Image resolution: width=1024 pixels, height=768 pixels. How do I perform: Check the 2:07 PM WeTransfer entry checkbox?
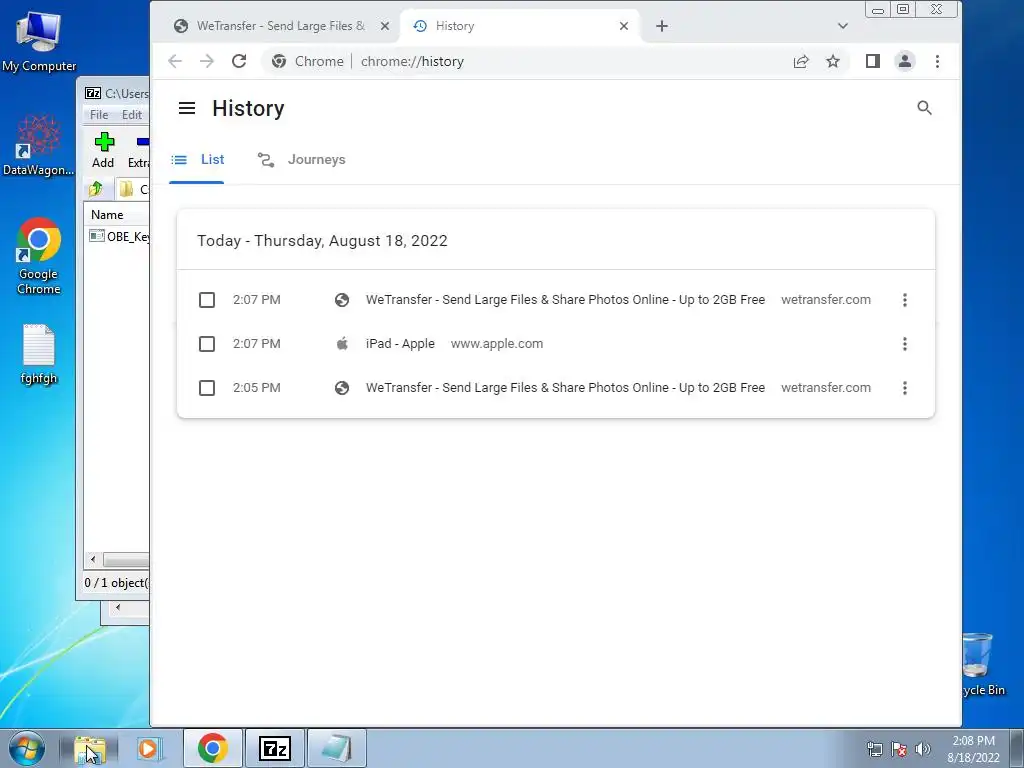click(x=206, y=300)
